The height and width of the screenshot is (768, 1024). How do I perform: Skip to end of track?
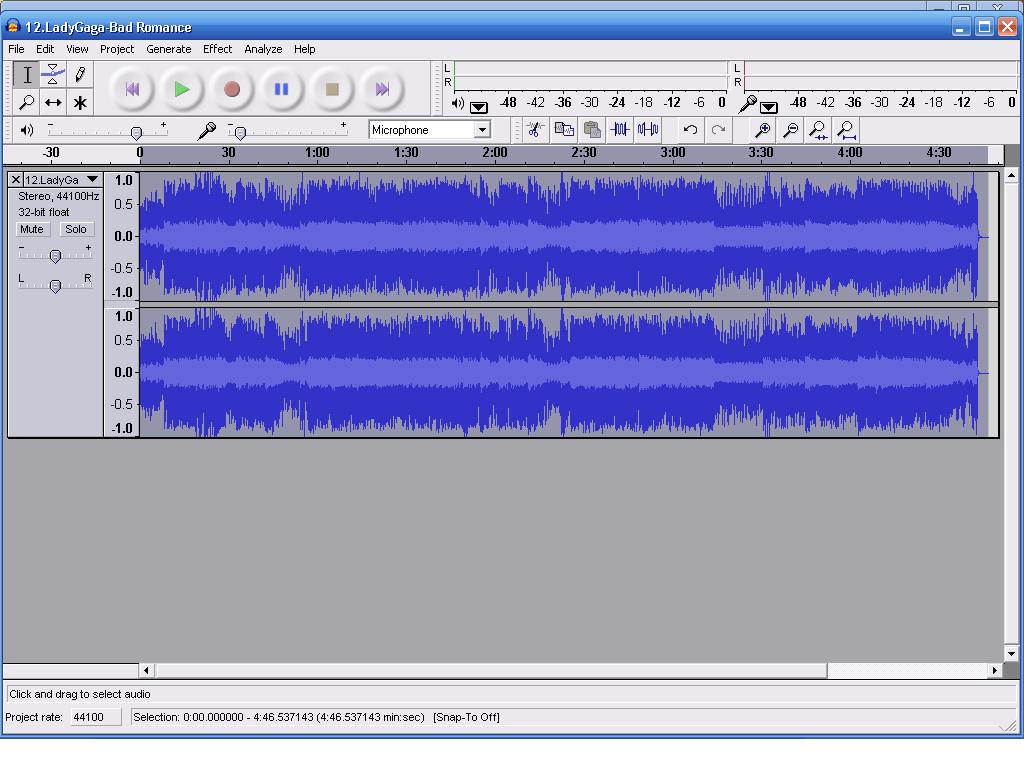tap(382, 89)
